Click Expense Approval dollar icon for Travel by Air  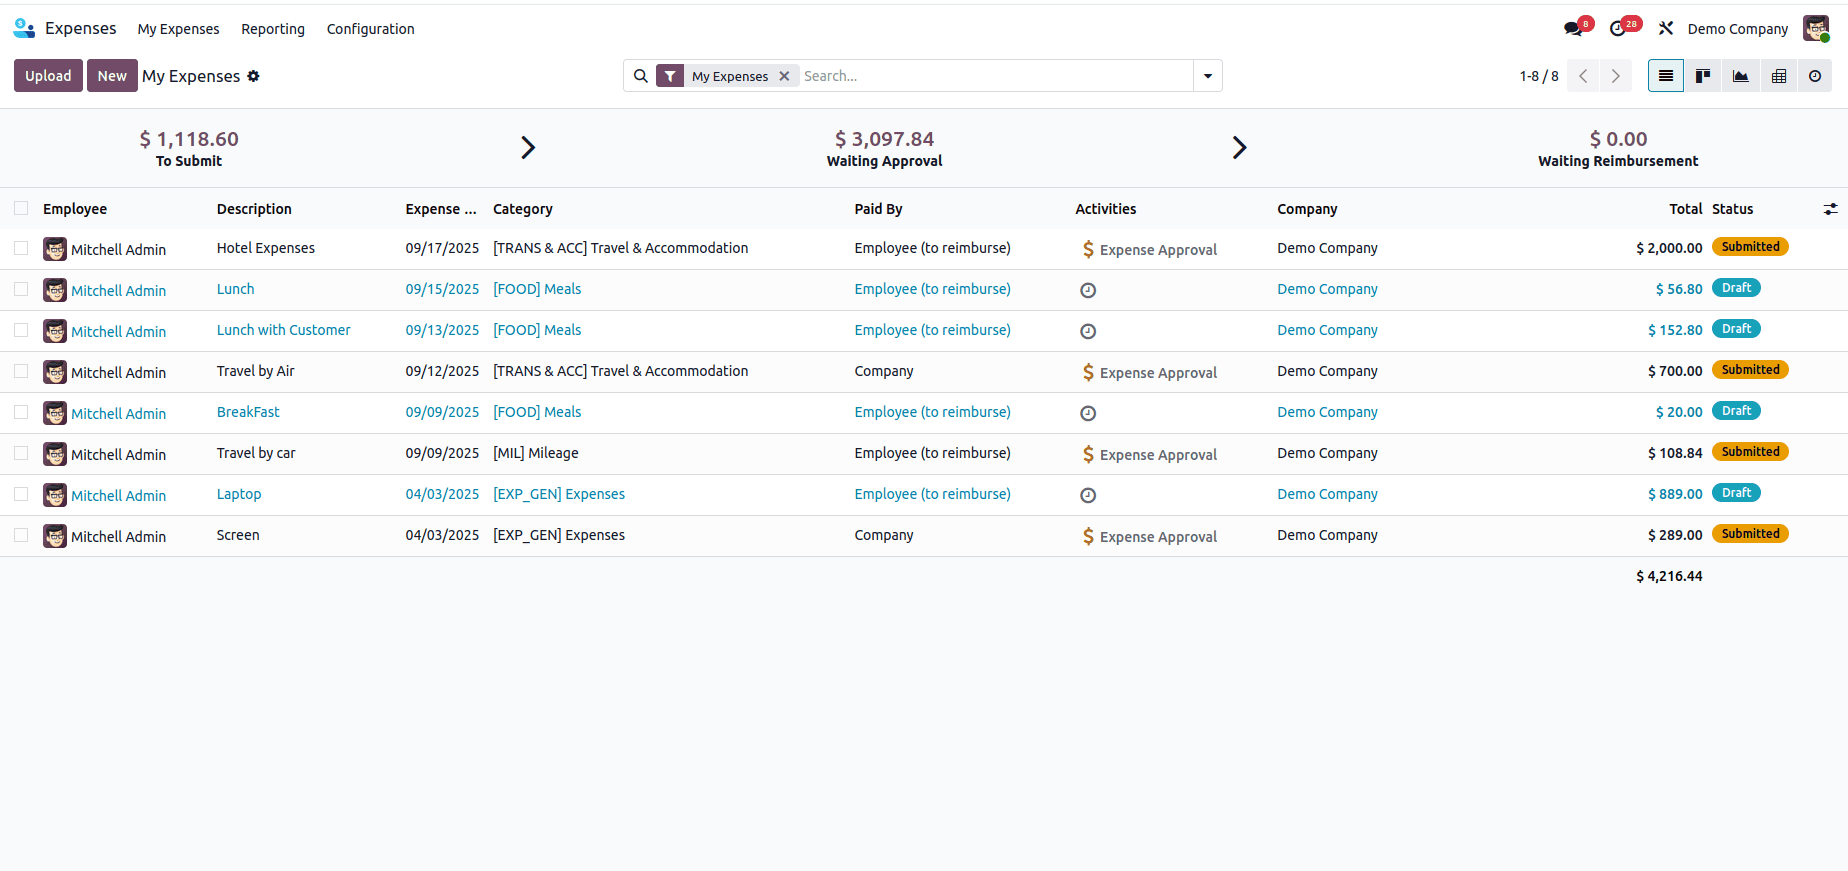(1088, 372)
